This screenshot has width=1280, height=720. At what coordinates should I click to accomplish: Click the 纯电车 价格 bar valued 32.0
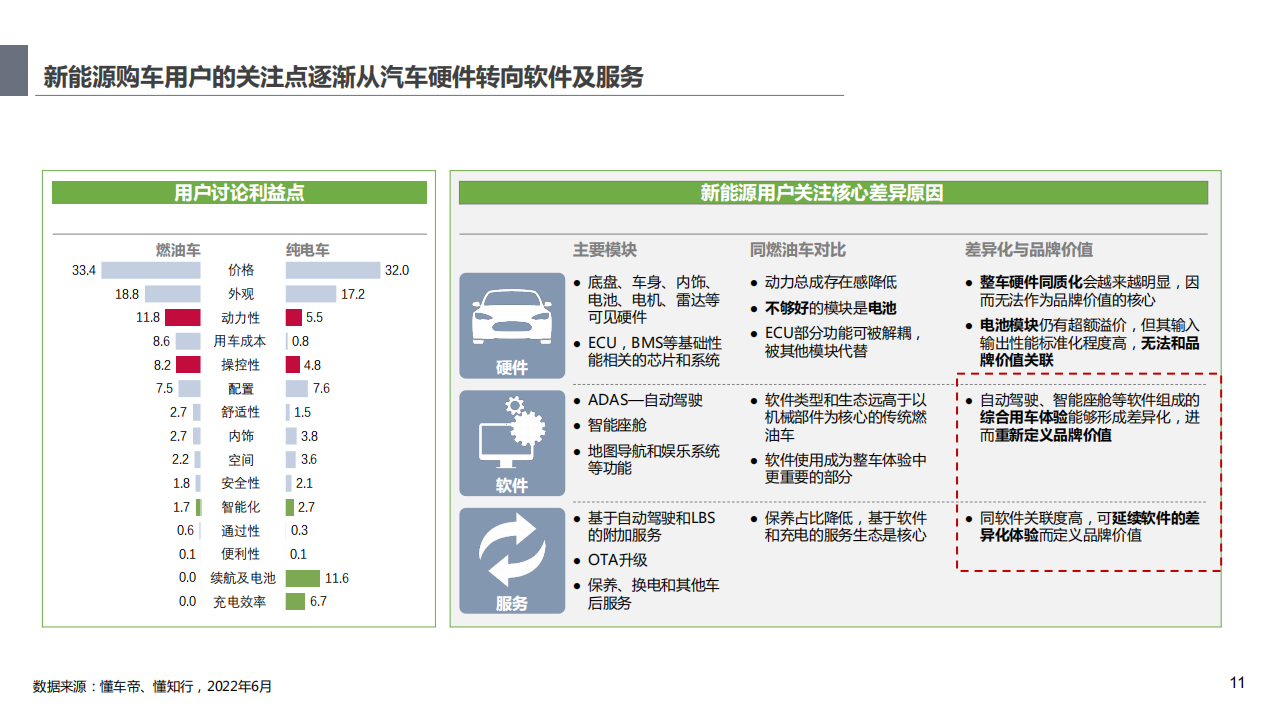tap(333, 270)
